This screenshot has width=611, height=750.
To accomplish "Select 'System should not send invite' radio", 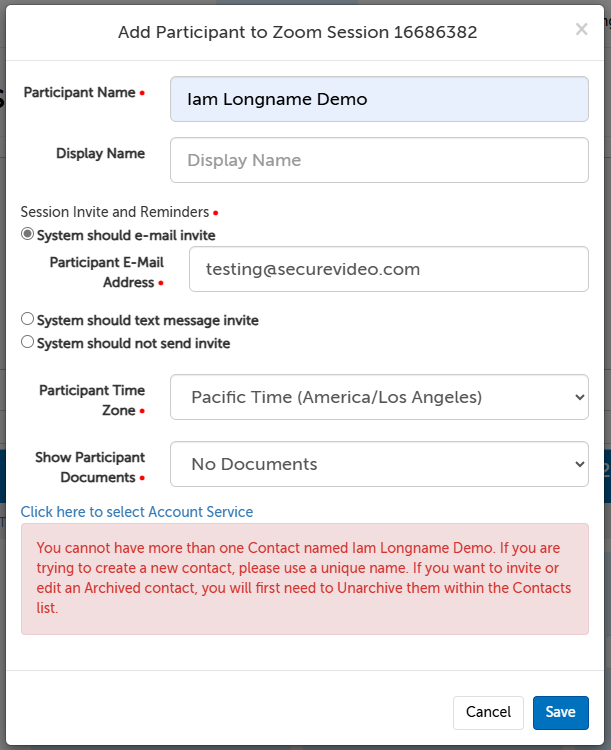I will coord(28,343).
